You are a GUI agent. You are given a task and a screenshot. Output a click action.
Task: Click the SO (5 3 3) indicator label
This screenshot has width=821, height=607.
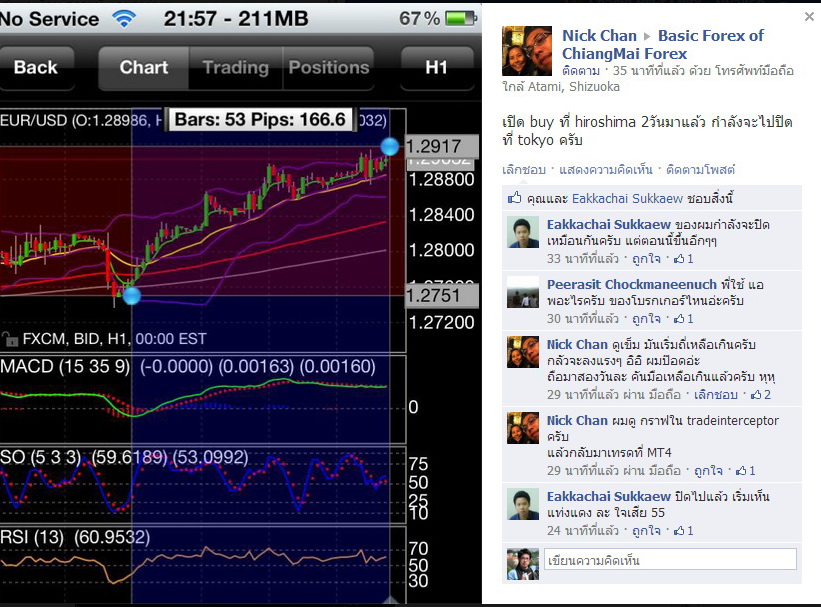(x=41, y=458)
